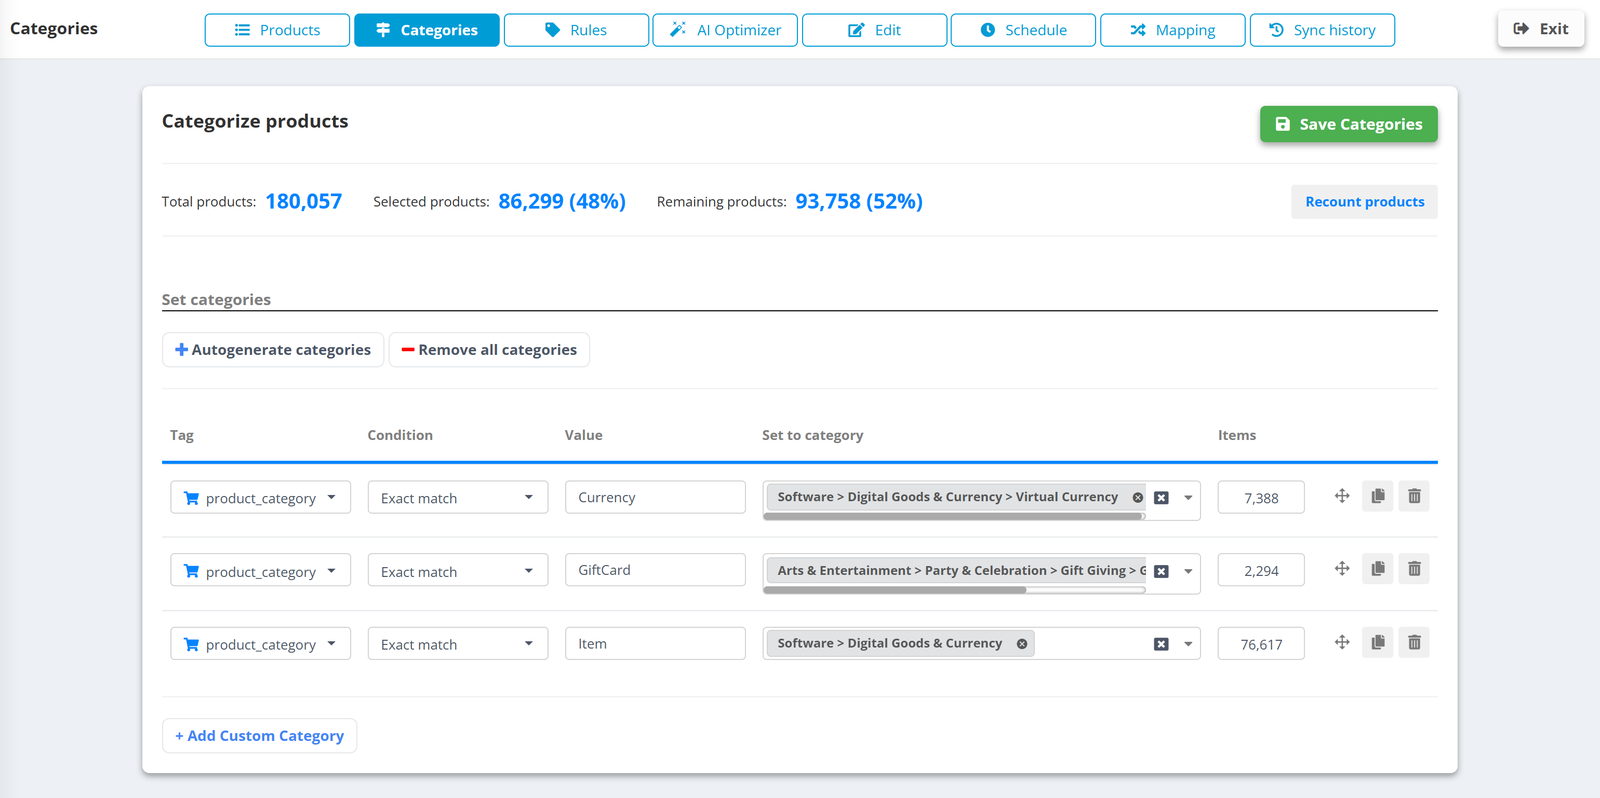Clear category selection in the Item row
Image resolution: width=1600 pixels, height=798 pixels.
pos(1161,644)
